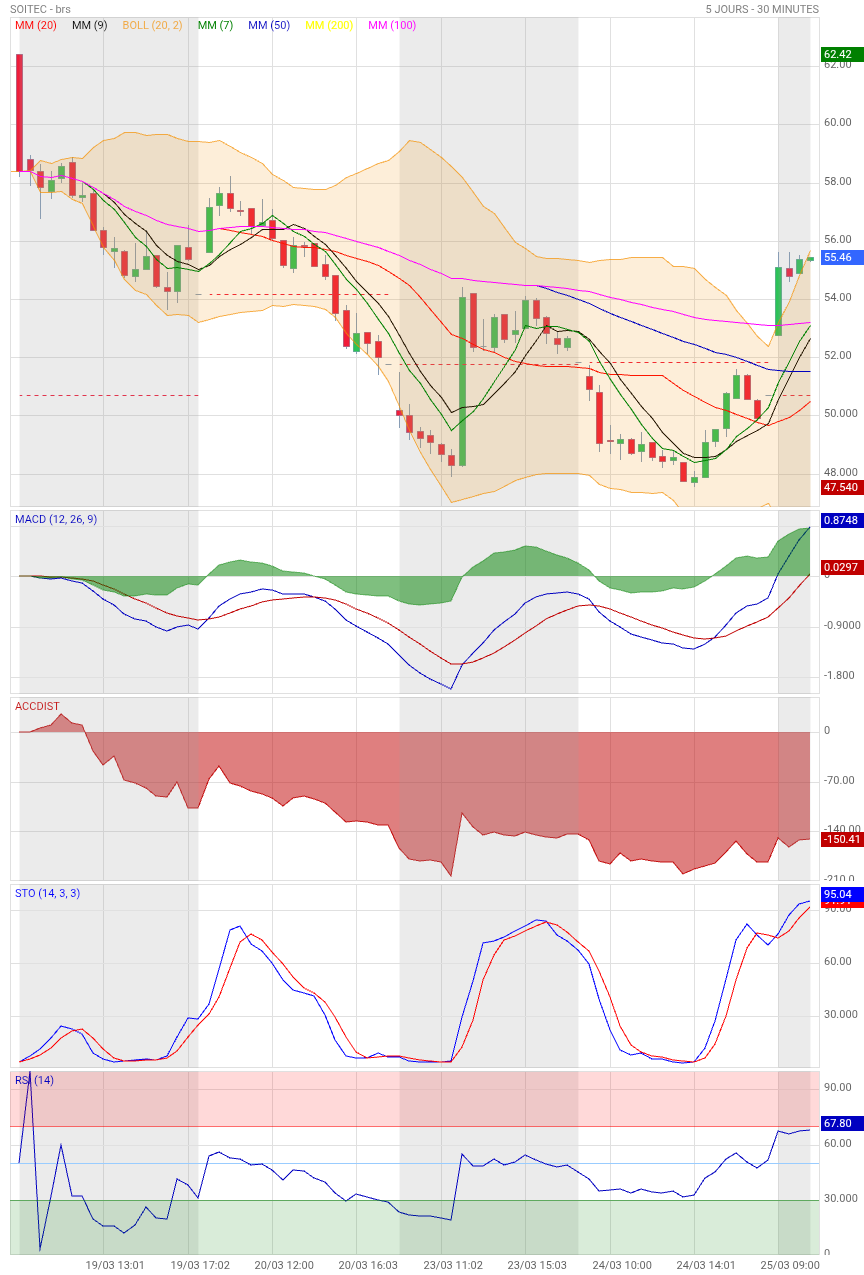Toggle the blue MM (50) legend item
Viewport: 864px width, 1275px height.
coord(269,25)
